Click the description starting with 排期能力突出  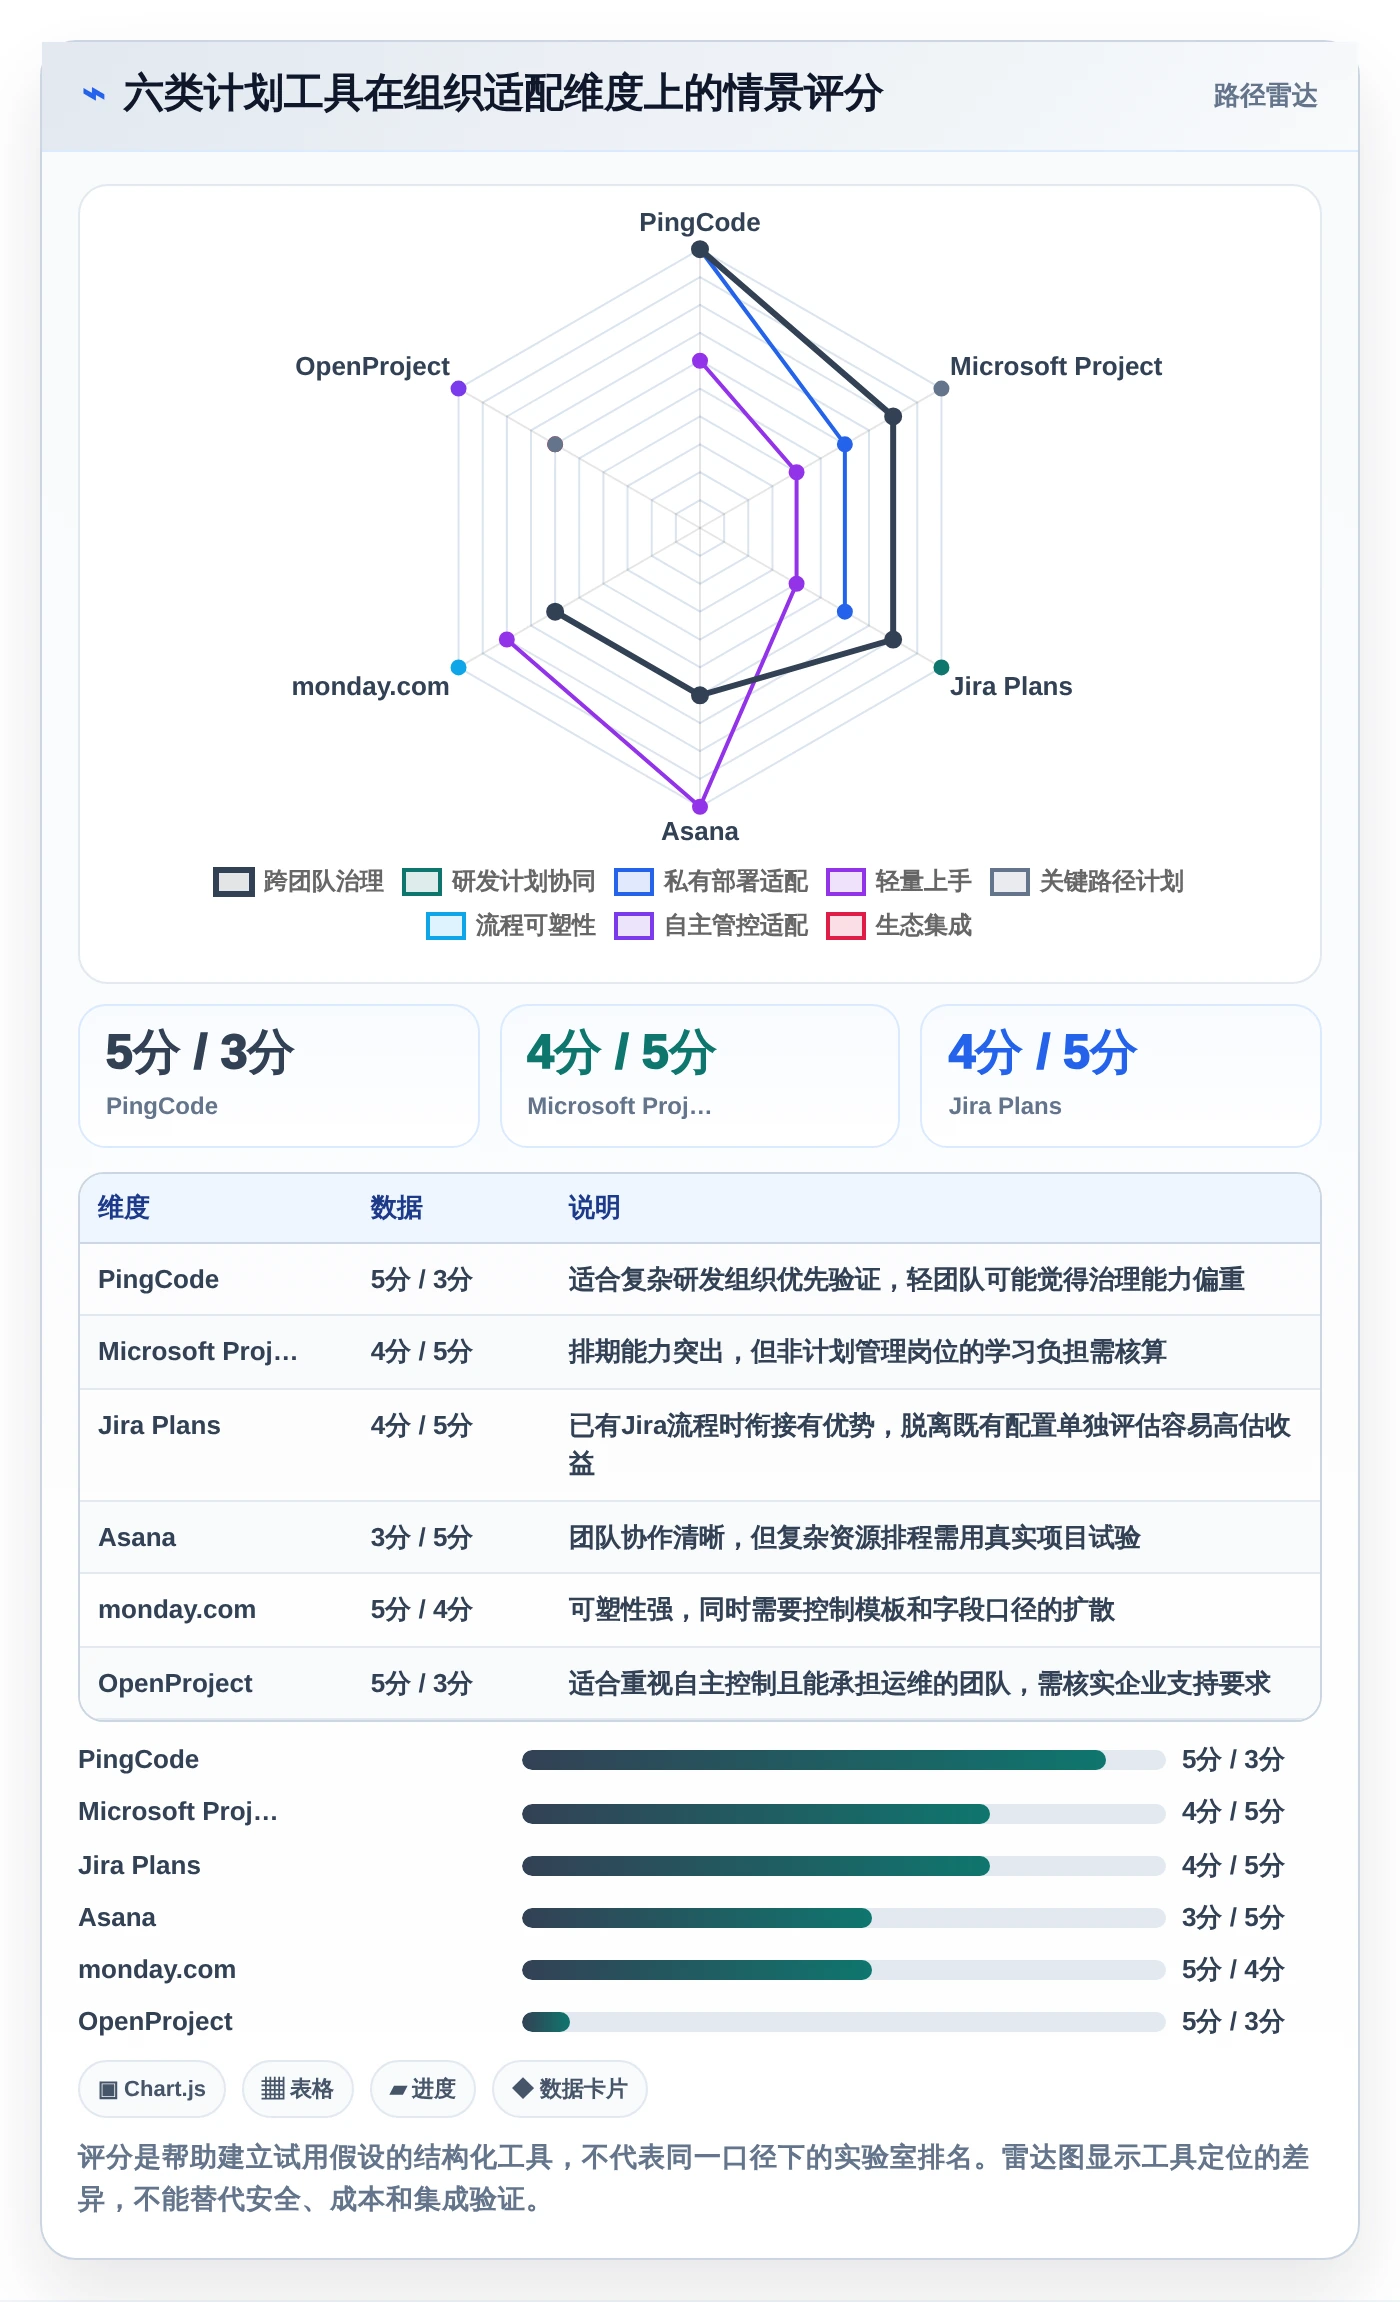click(x=867, y=1352)
